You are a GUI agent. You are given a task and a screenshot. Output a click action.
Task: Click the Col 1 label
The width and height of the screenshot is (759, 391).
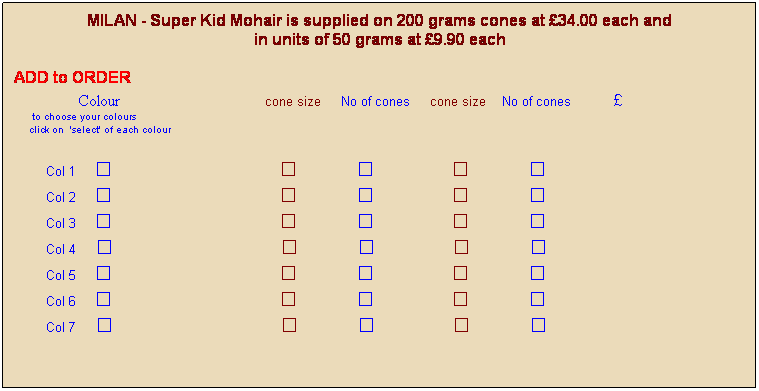pos(61,171)
